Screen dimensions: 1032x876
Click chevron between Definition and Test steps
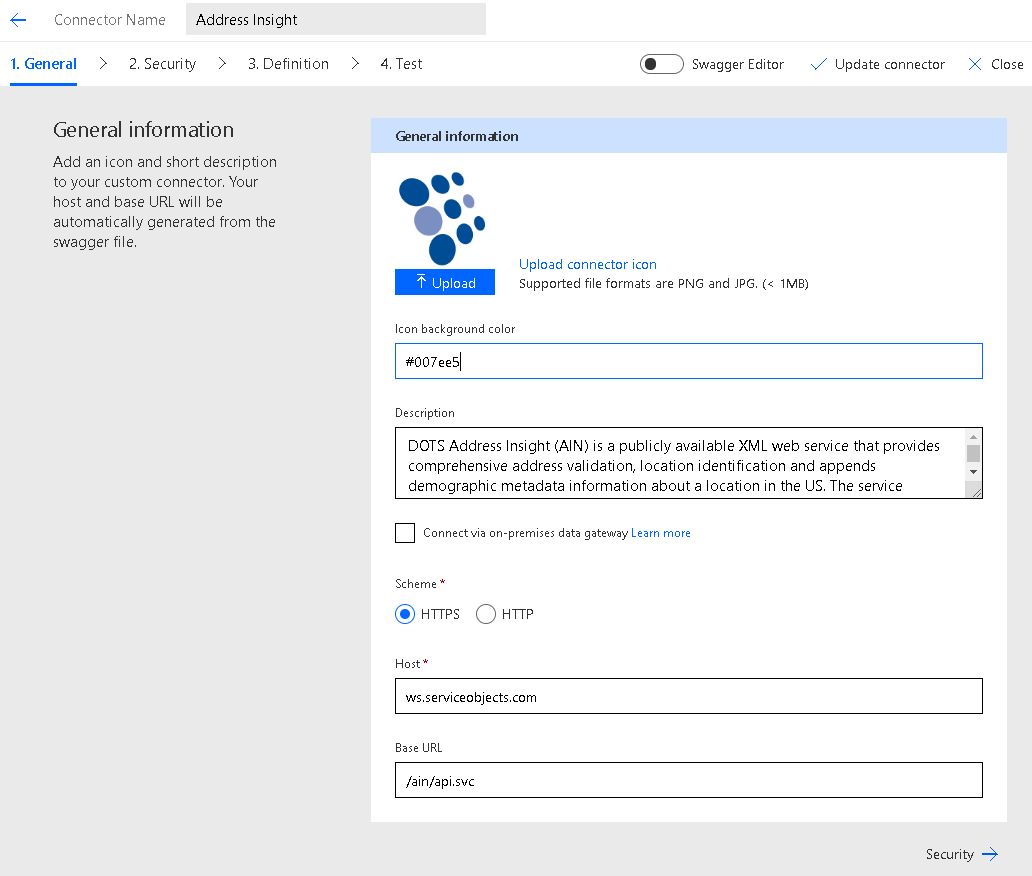click(355, 63)
